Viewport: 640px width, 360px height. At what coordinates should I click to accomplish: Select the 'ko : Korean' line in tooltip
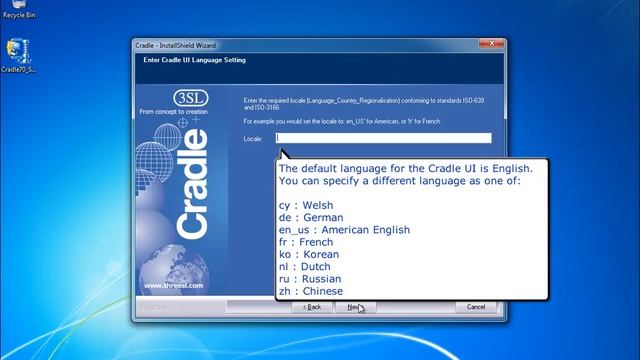(309, 254)
